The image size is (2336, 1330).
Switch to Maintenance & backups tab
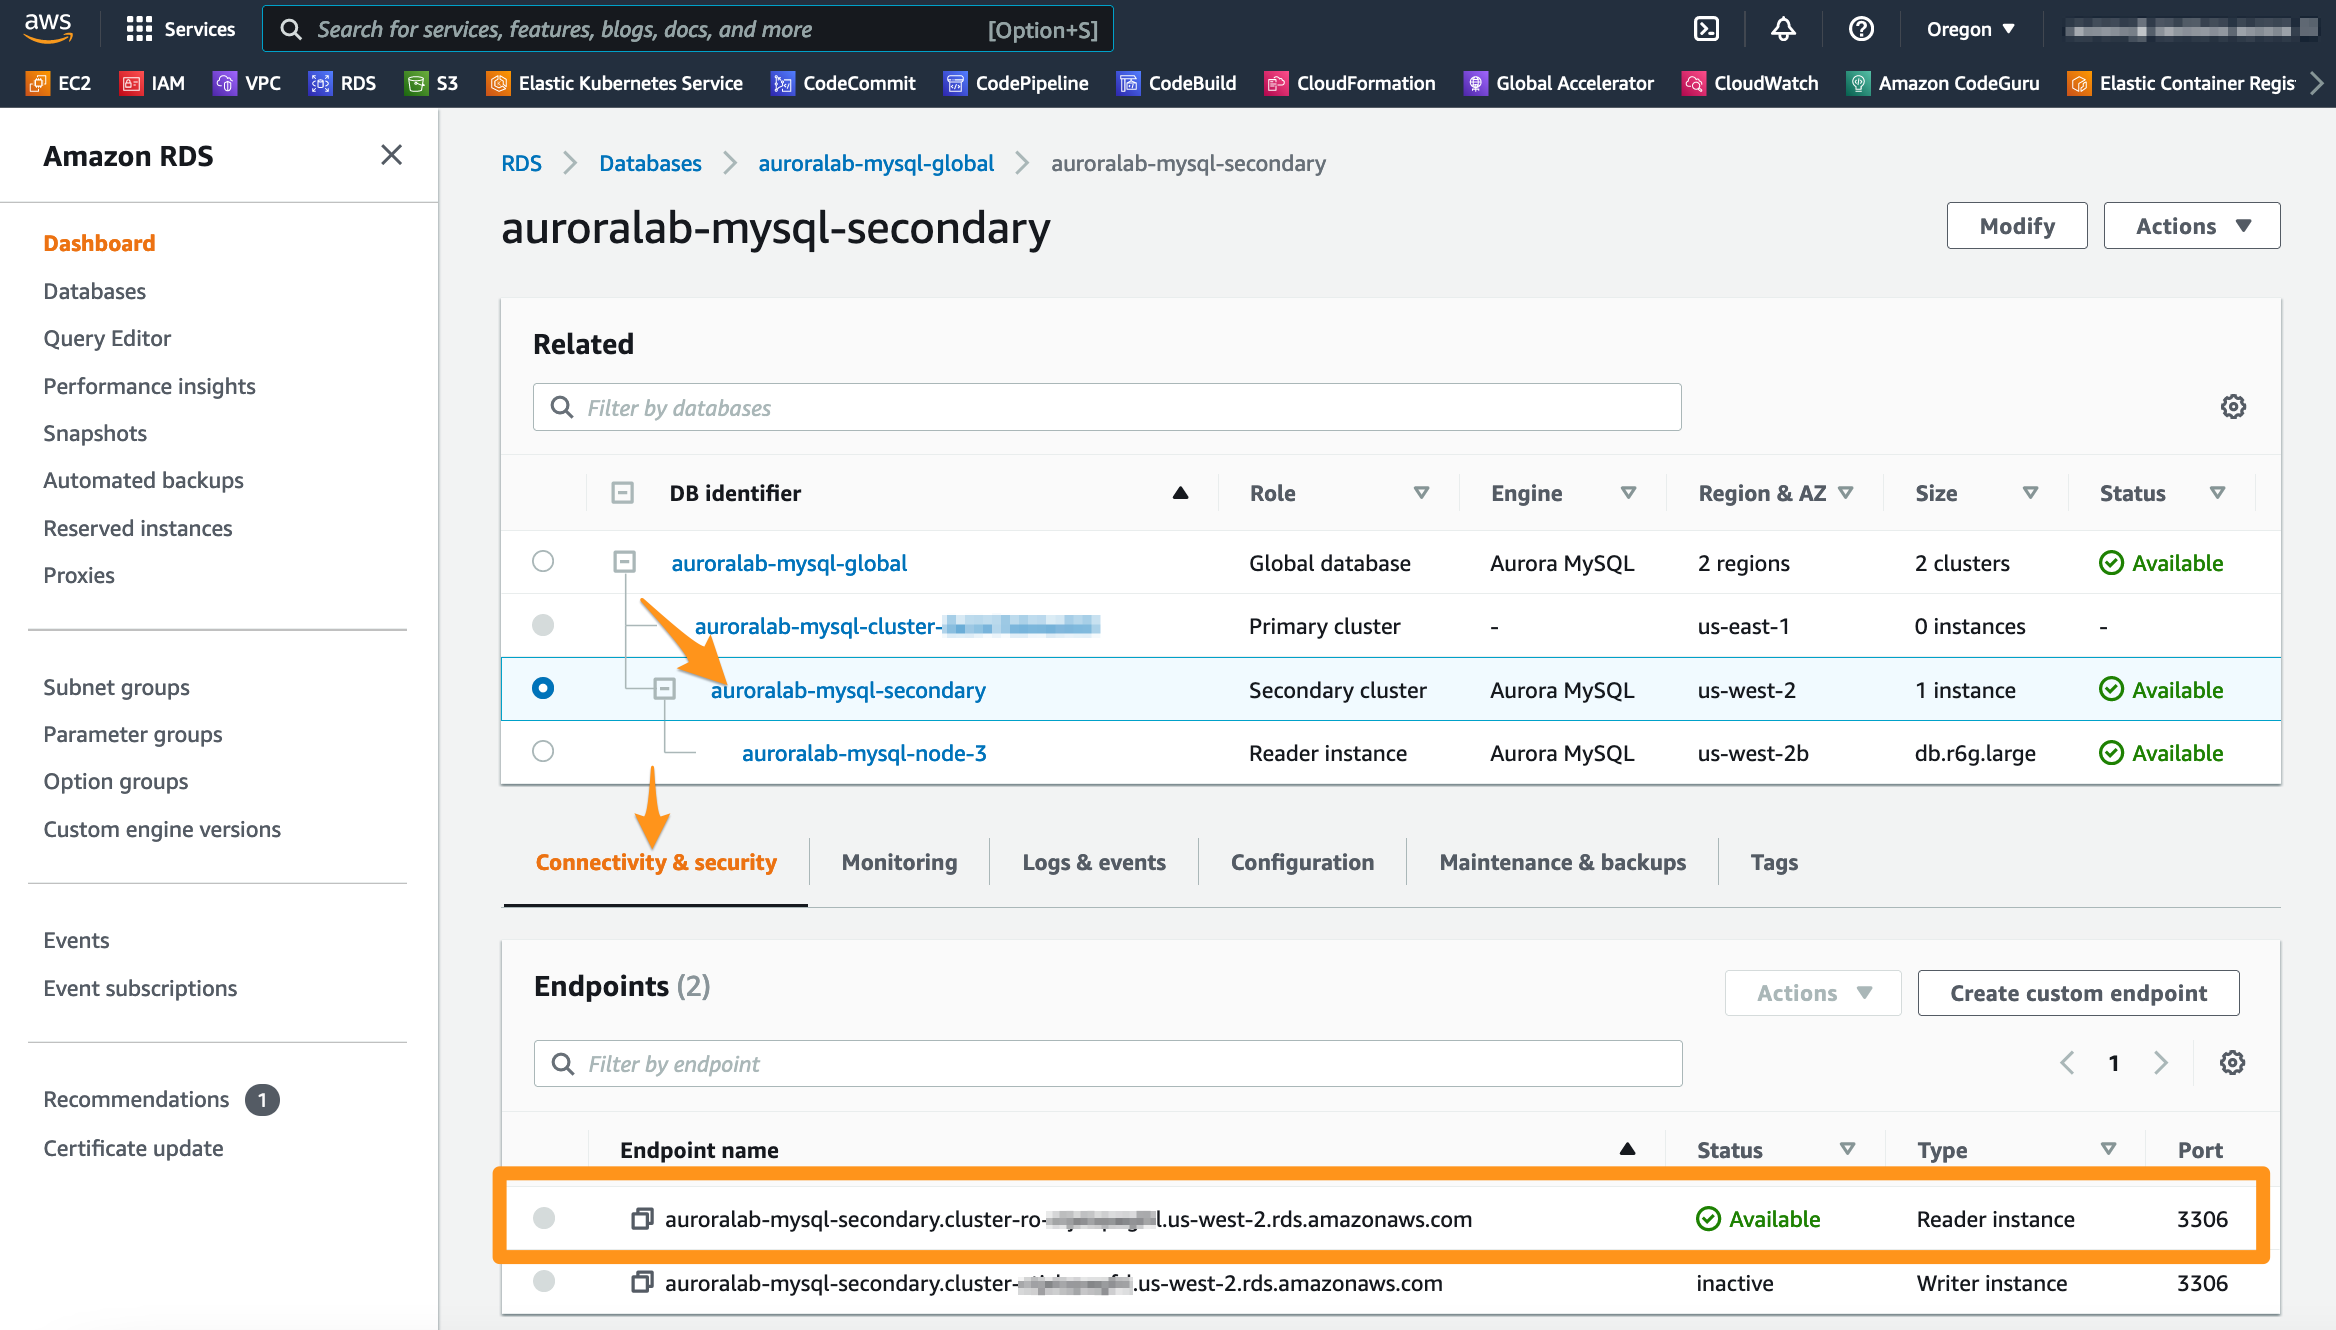click(x=1562, y=862)
